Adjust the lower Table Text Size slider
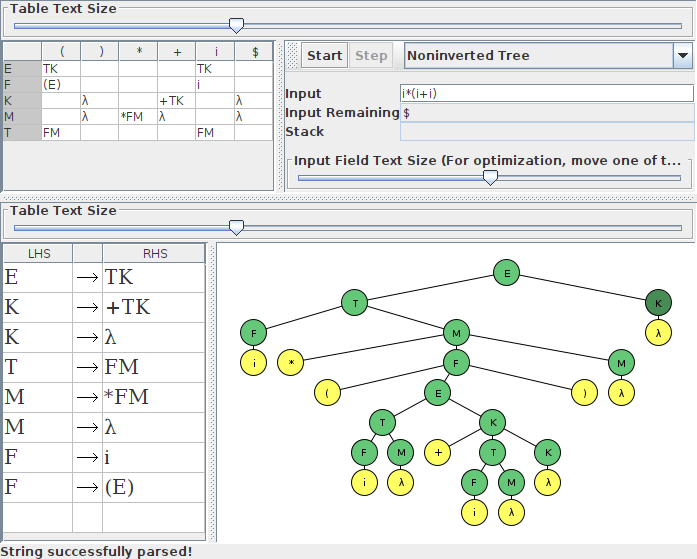Image resolution: width=697 pixels, height=559 pixels. (x=236, y=228)
